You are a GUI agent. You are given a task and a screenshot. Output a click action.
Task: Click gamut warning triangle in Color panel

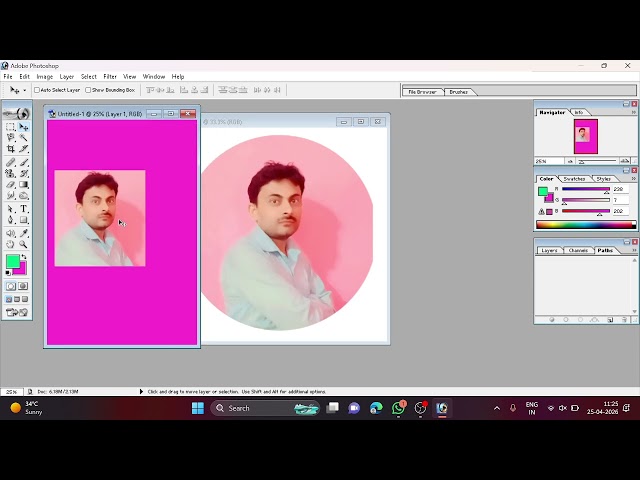click(x=541, y=211)
